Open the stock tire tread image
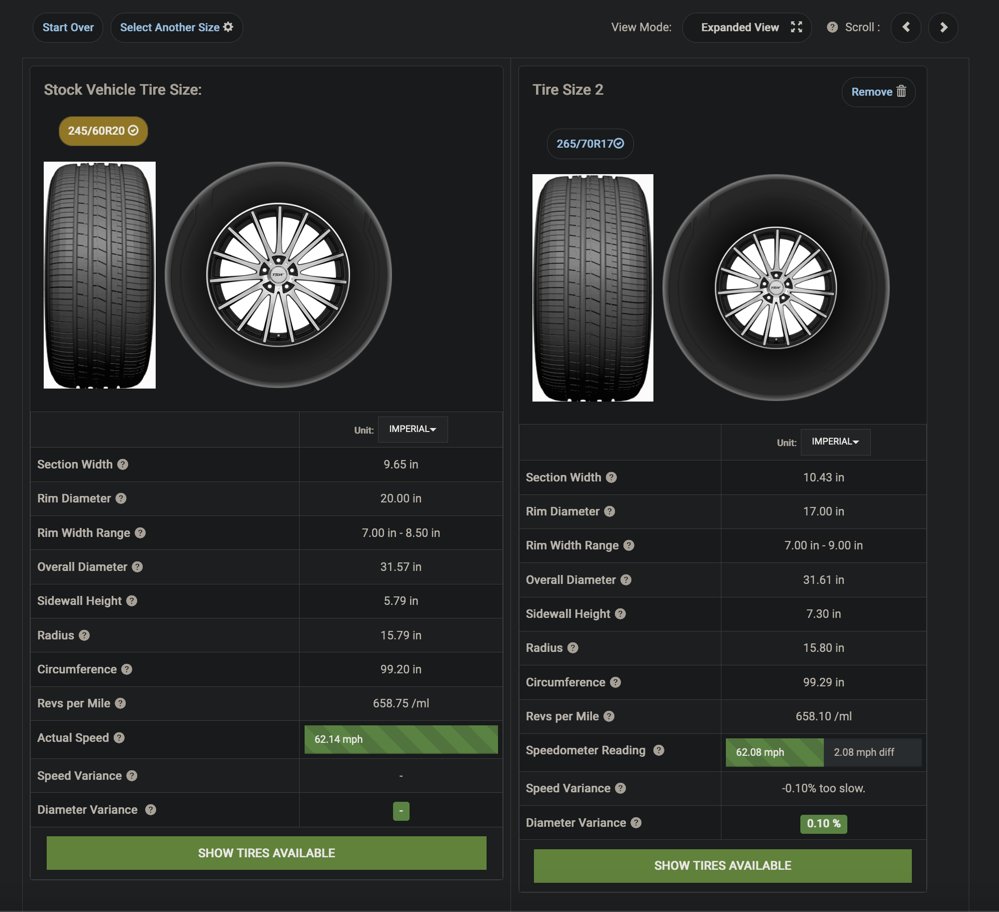The width and height of the screenshot is (999, 912). pos(99,275)
